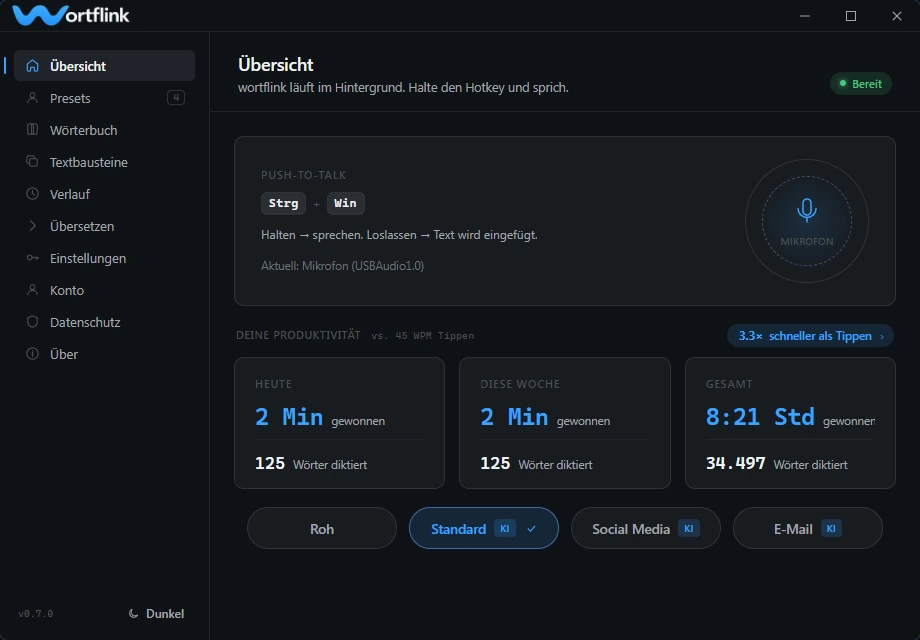Show the Verlauf history page
Image resolution: width=920 pixels, height=640 pixels.
point(104,194)
